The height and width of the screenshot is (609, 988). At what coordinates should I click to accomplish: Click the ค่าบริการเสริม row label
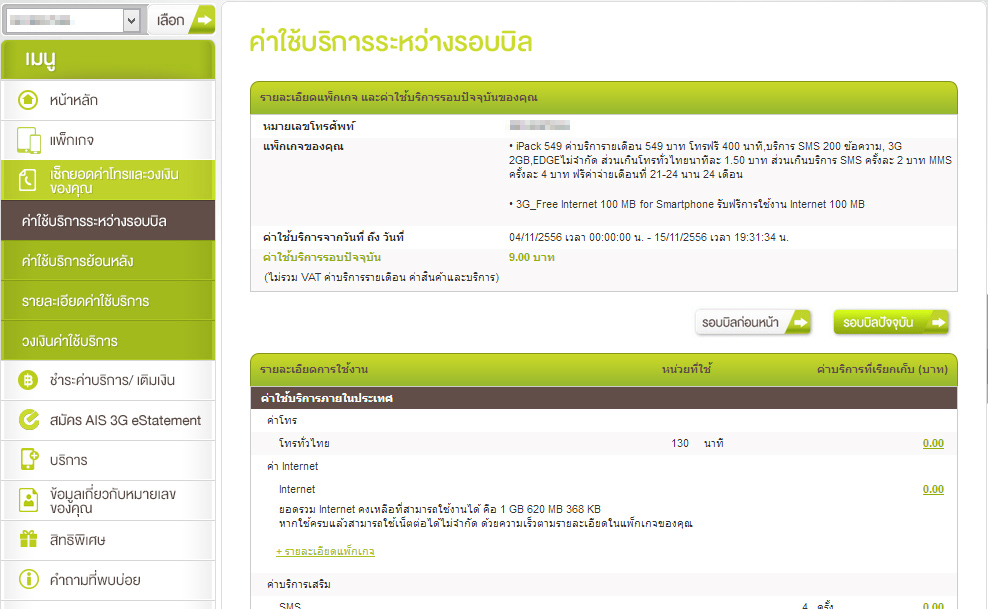click(x=299, y=584)
